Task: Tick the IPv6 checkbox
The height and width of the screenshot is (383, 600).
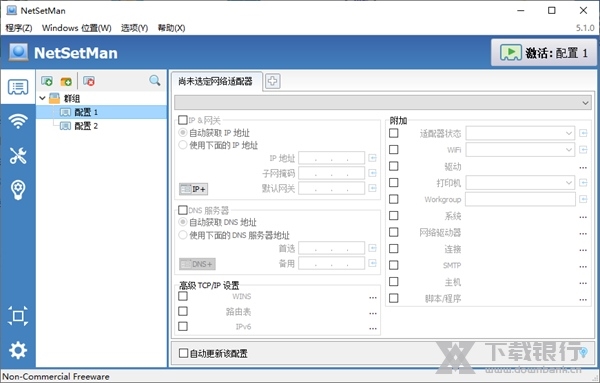Action: (x=183, y=326)
